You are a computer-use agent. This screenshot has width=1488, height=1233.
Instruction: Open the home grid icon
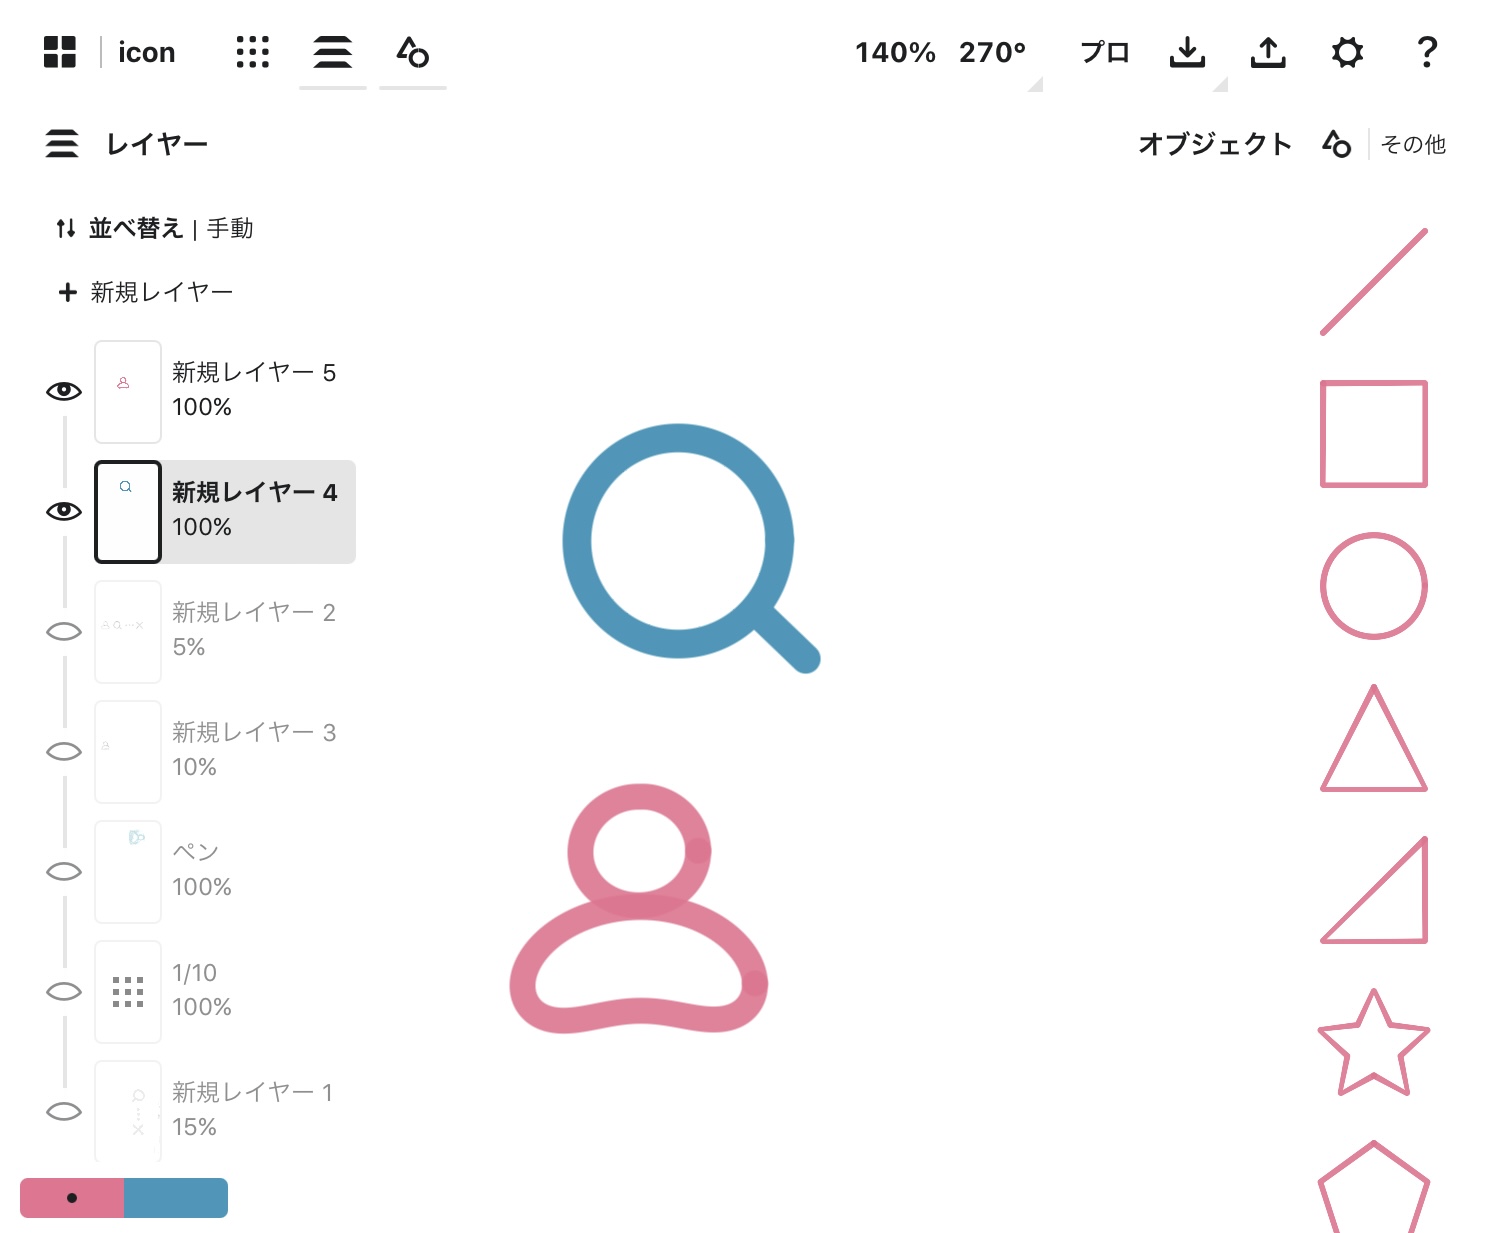point(60,52)
